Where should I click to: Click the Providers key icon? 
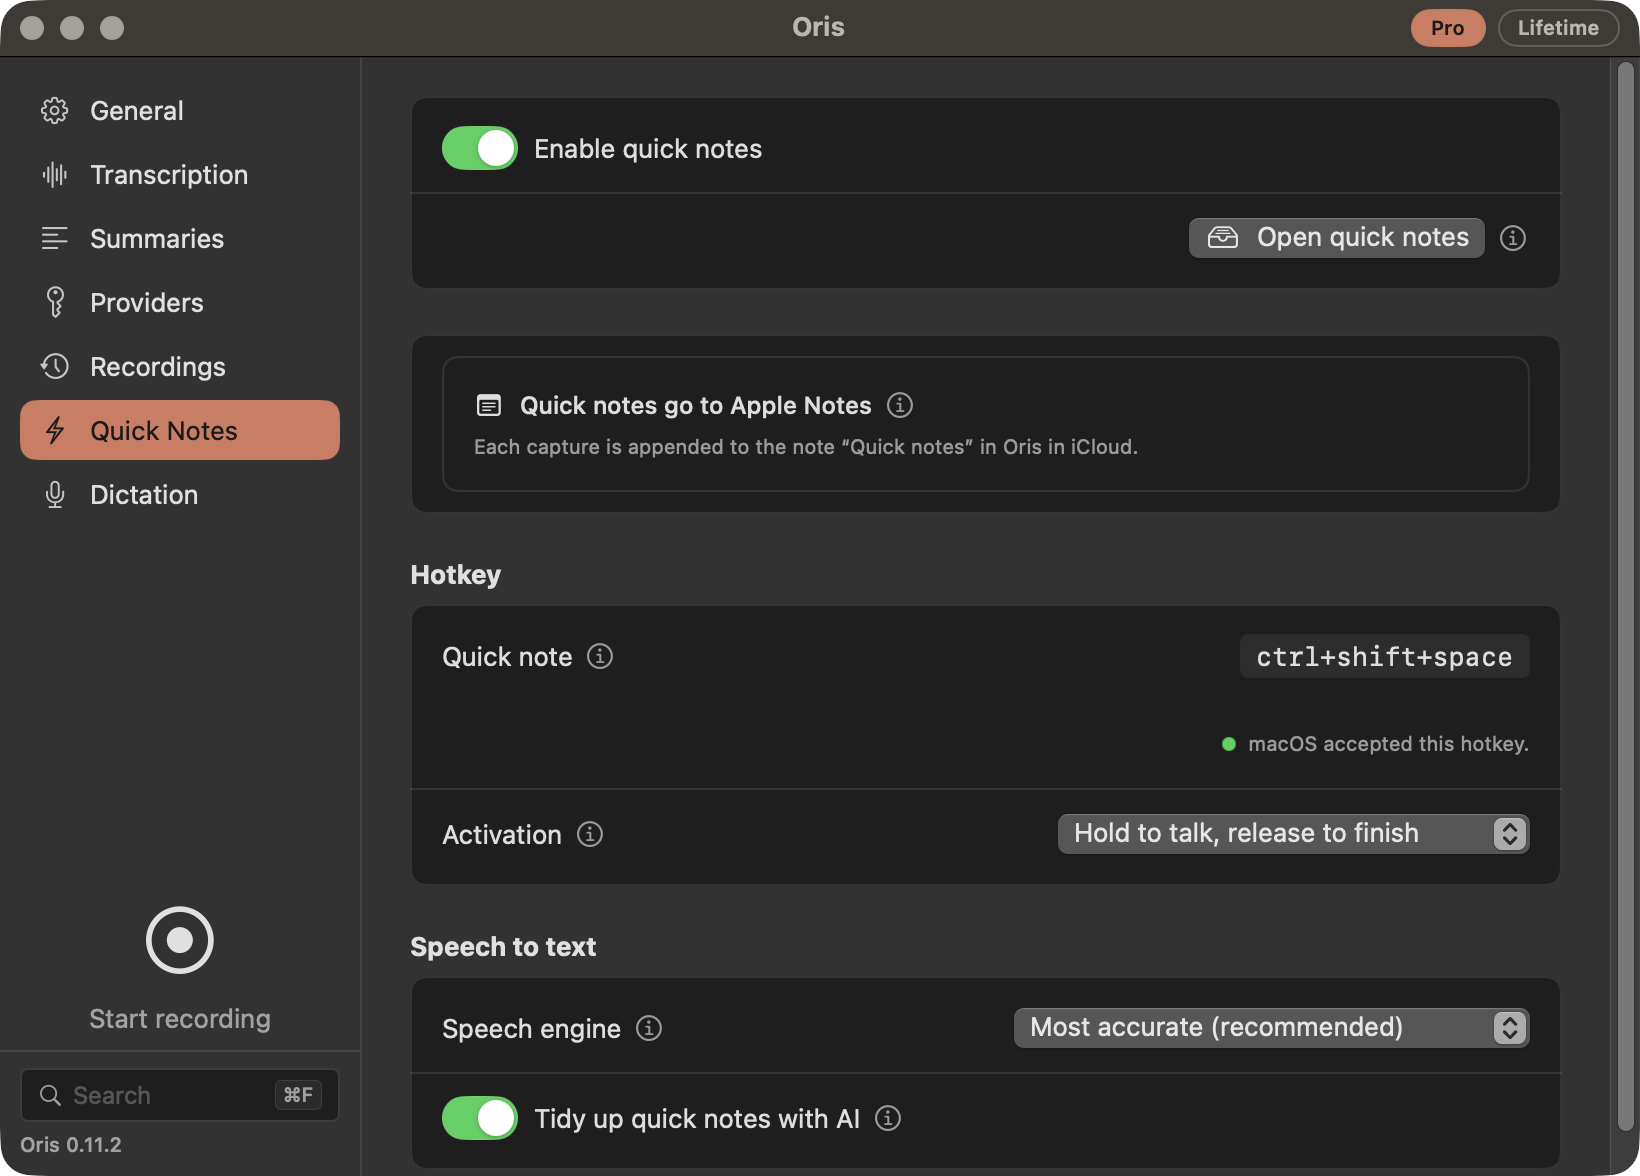tap(55, 302)
